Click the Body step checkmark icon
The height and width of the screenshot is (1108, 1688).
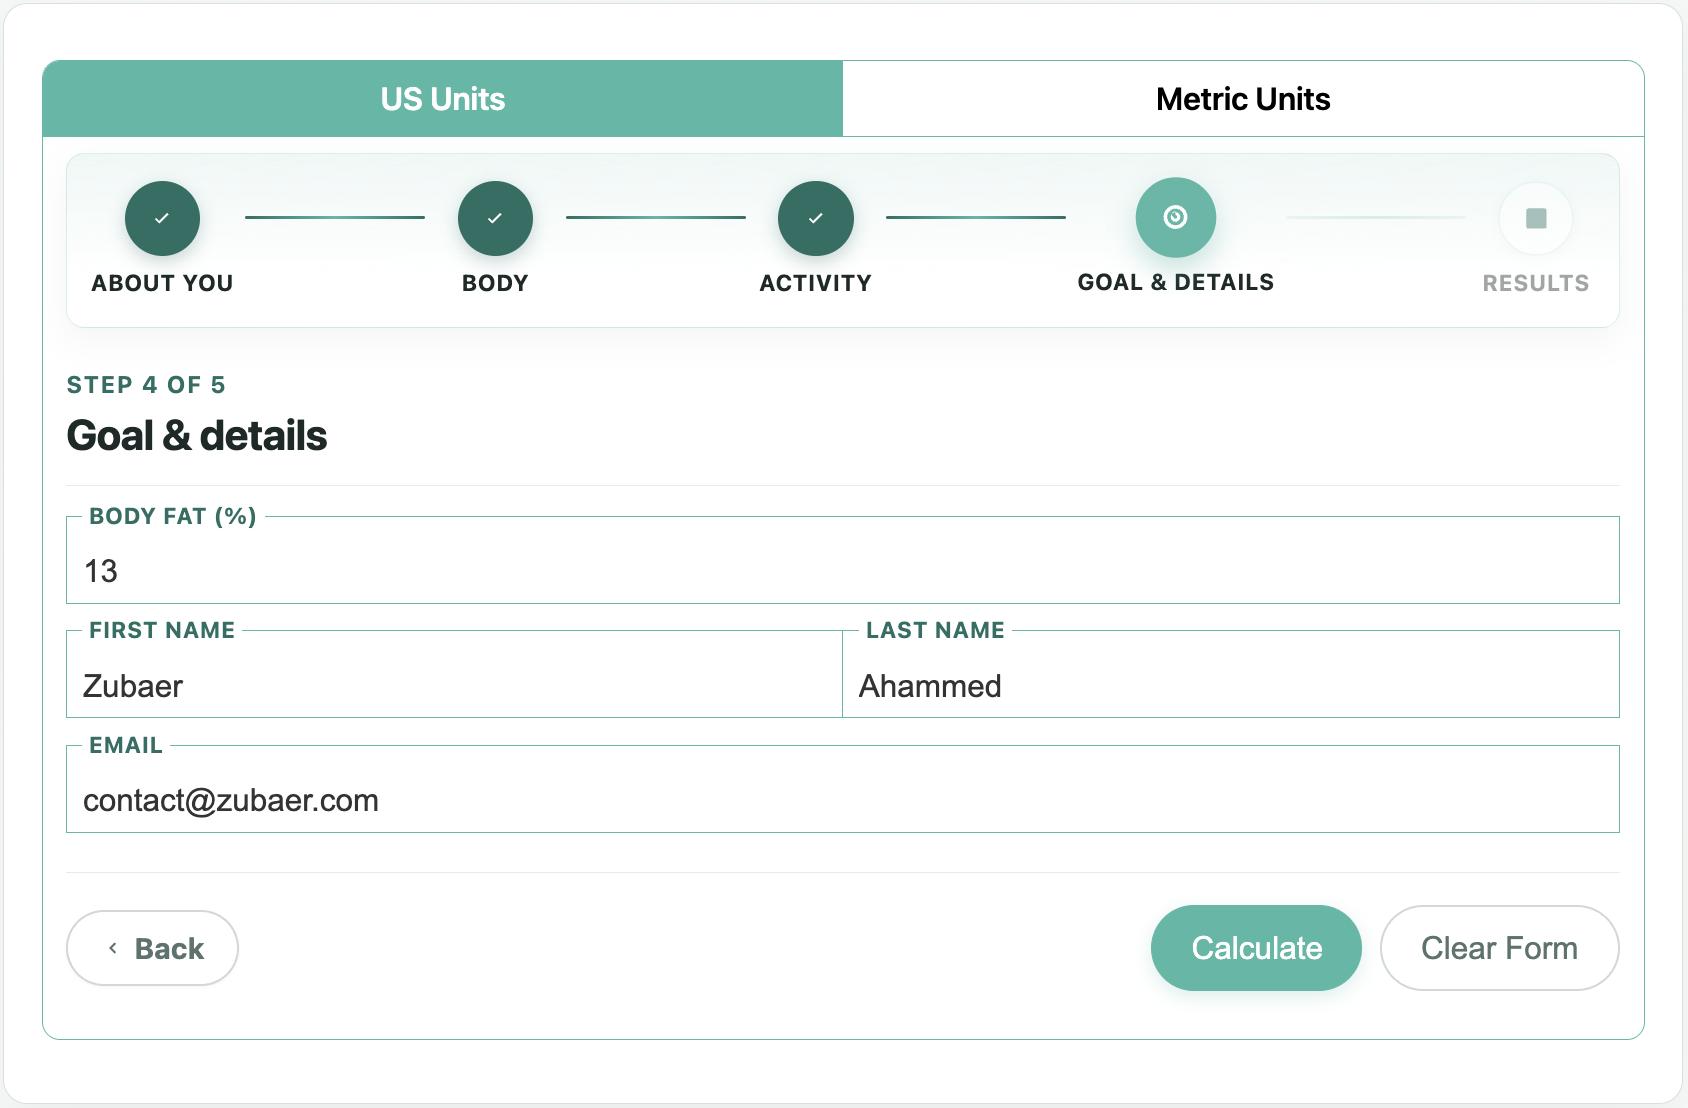495,218
